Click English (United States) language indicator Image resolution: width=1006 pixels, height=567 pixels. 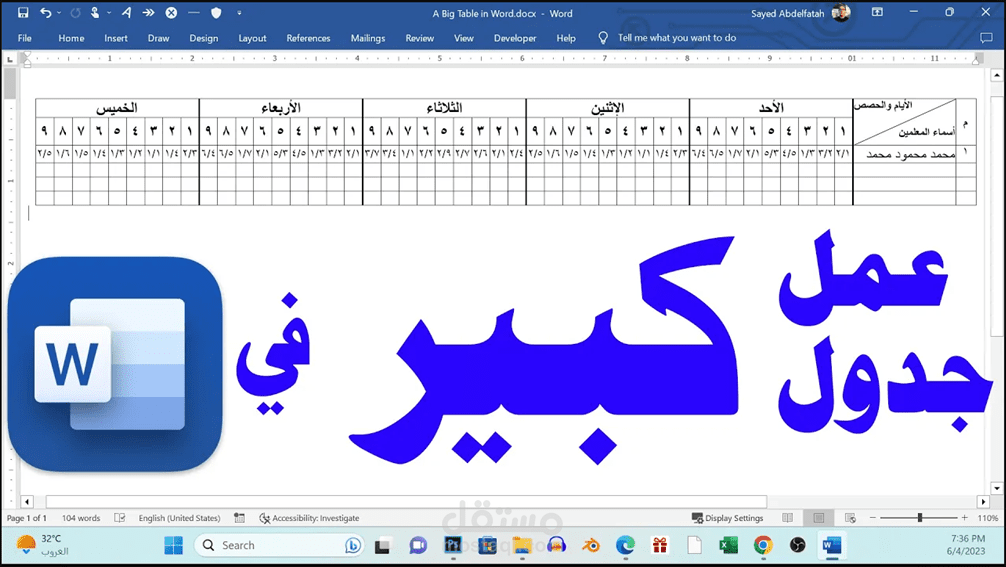(179, 518)
